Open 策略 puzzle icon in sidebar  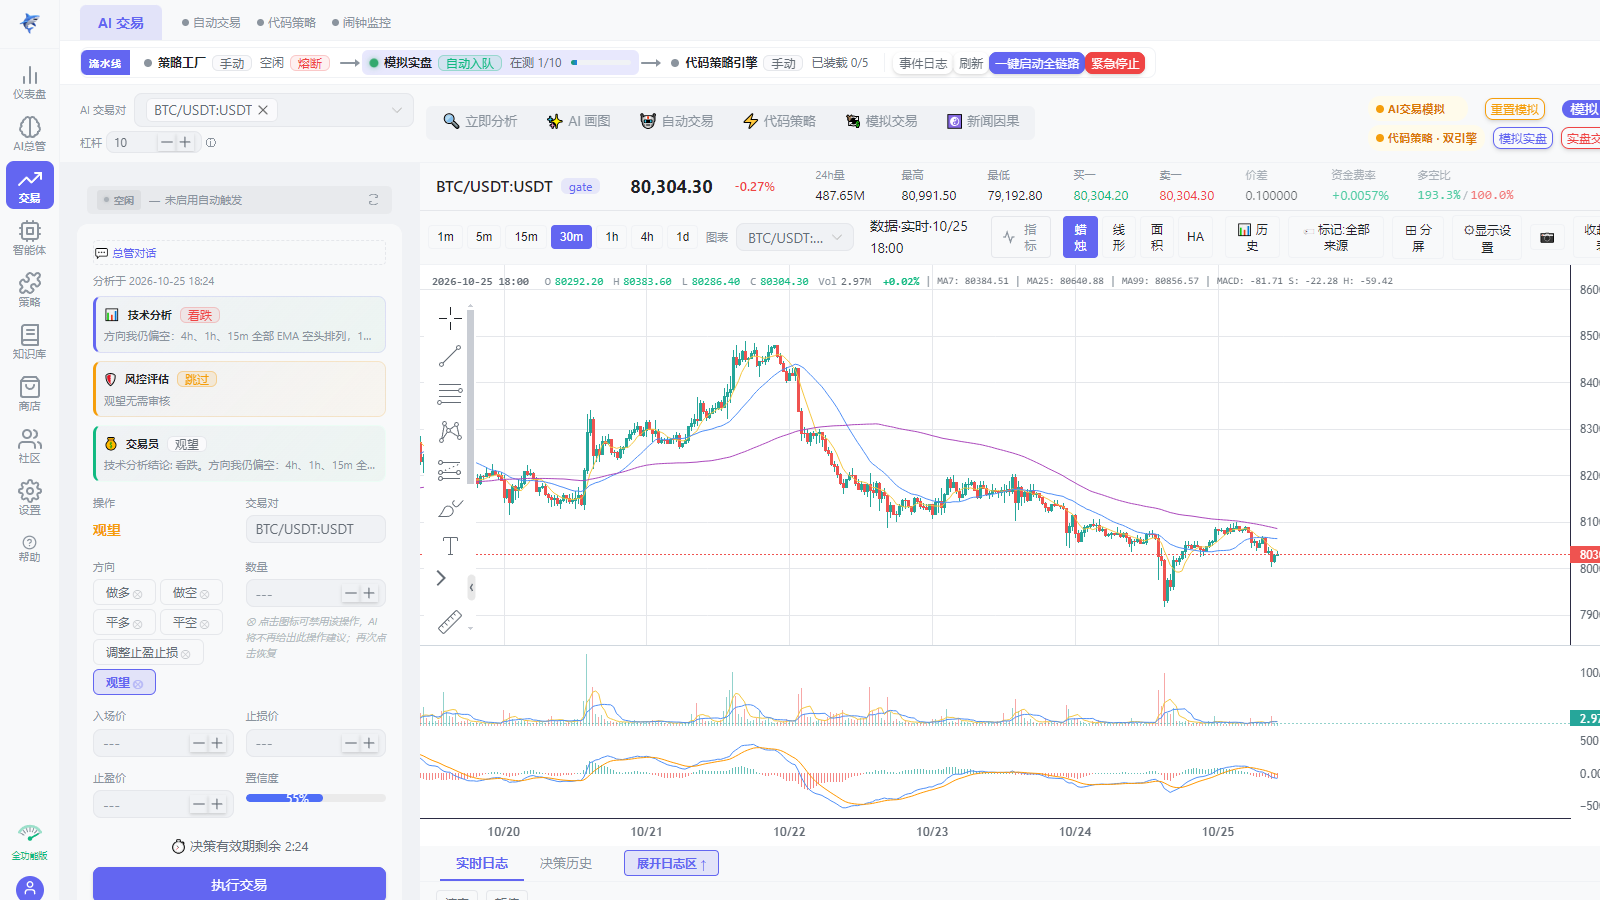pos(29,290)
